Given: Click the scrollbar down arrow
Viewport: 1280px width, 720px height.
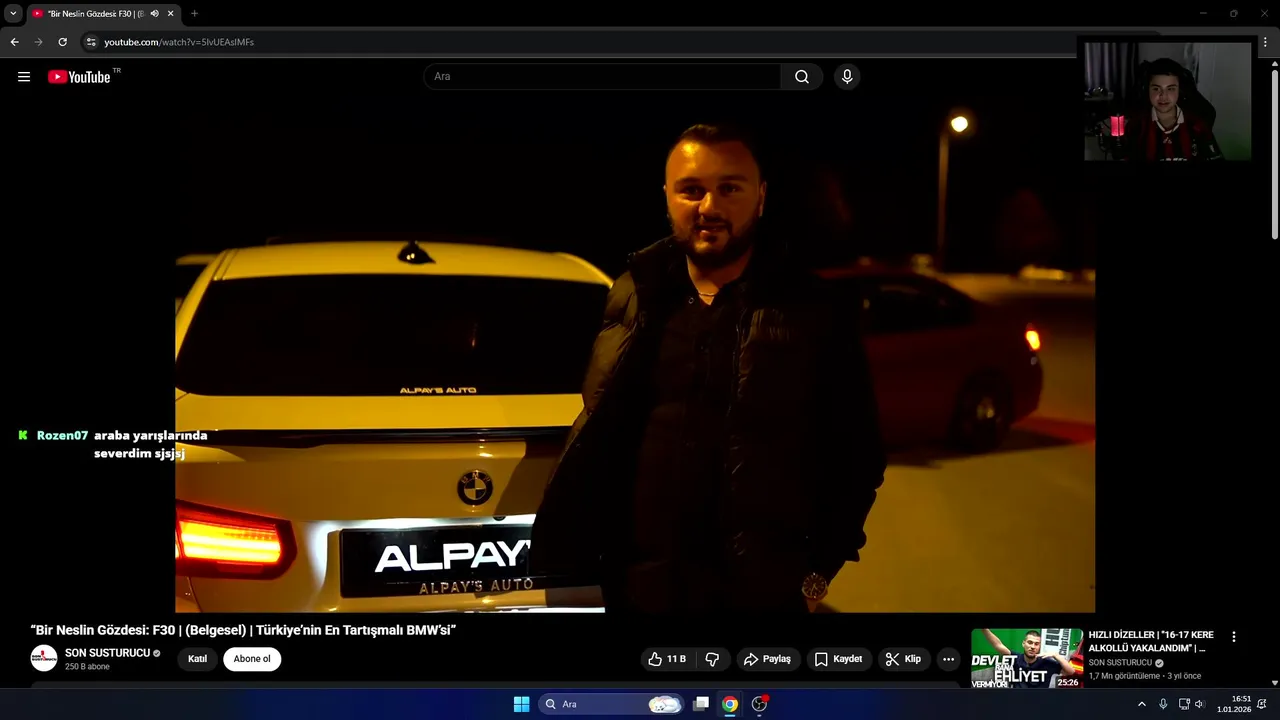Looking at the screenshot, I should (1274, 682).
